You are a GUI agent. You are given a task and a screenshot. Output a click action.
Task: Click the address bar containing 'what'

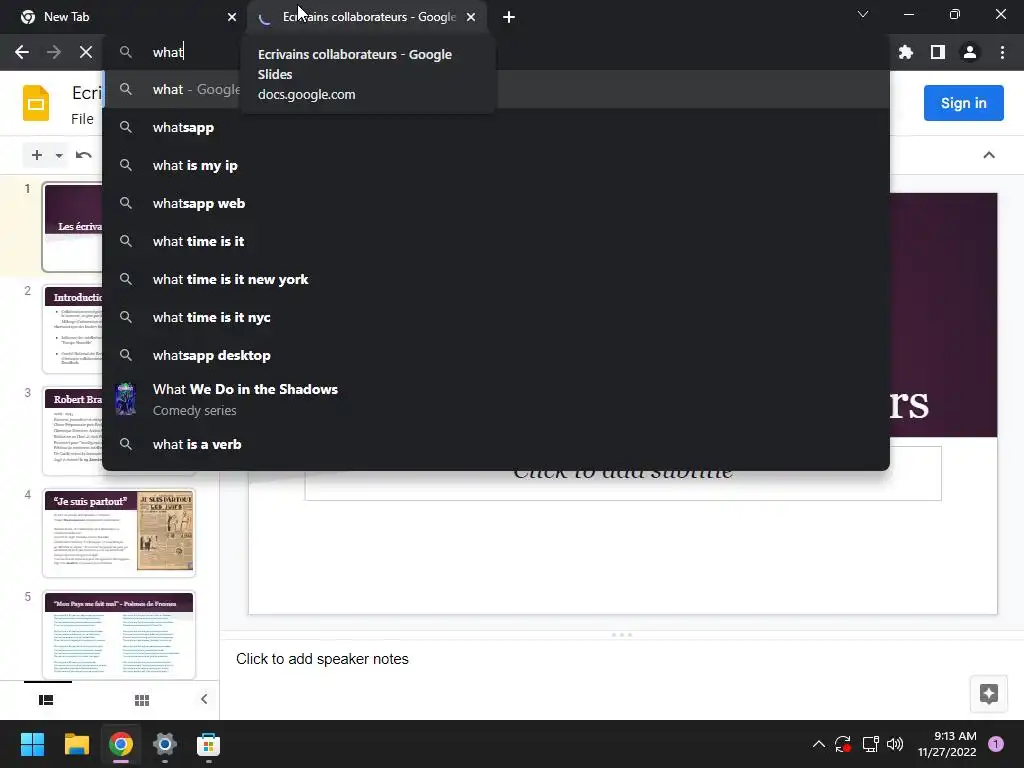(496, 52)
